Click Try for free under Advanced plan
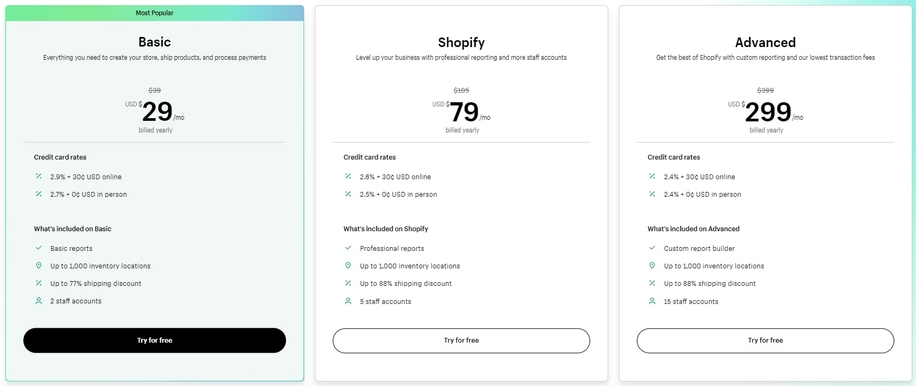916x386 pixels. (765, 340)
